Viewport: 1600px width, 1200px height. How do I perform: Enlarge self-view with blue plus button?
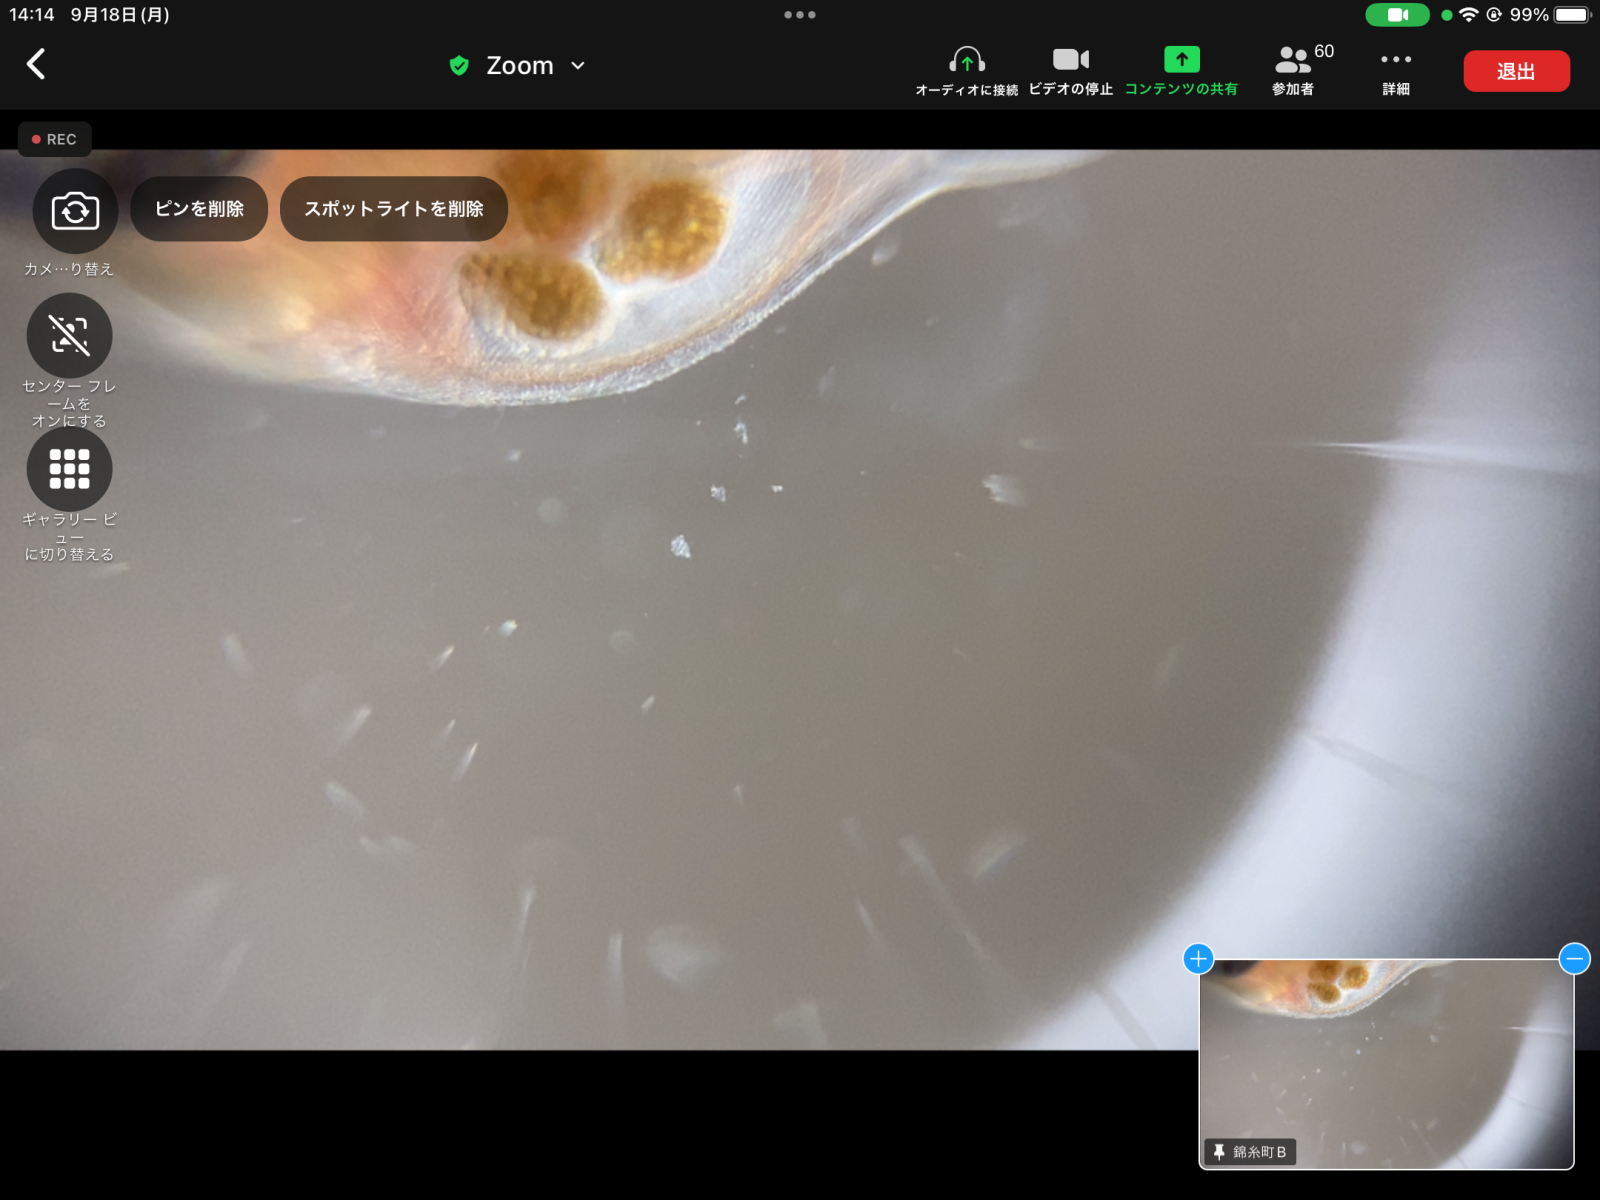tap(1198, 959)
